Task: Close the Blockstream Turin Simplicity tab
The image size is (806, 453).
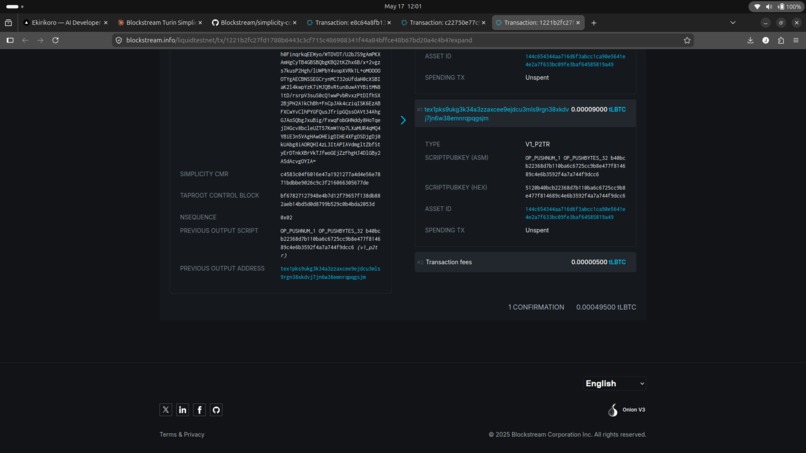Action: [x=200, y=23]
